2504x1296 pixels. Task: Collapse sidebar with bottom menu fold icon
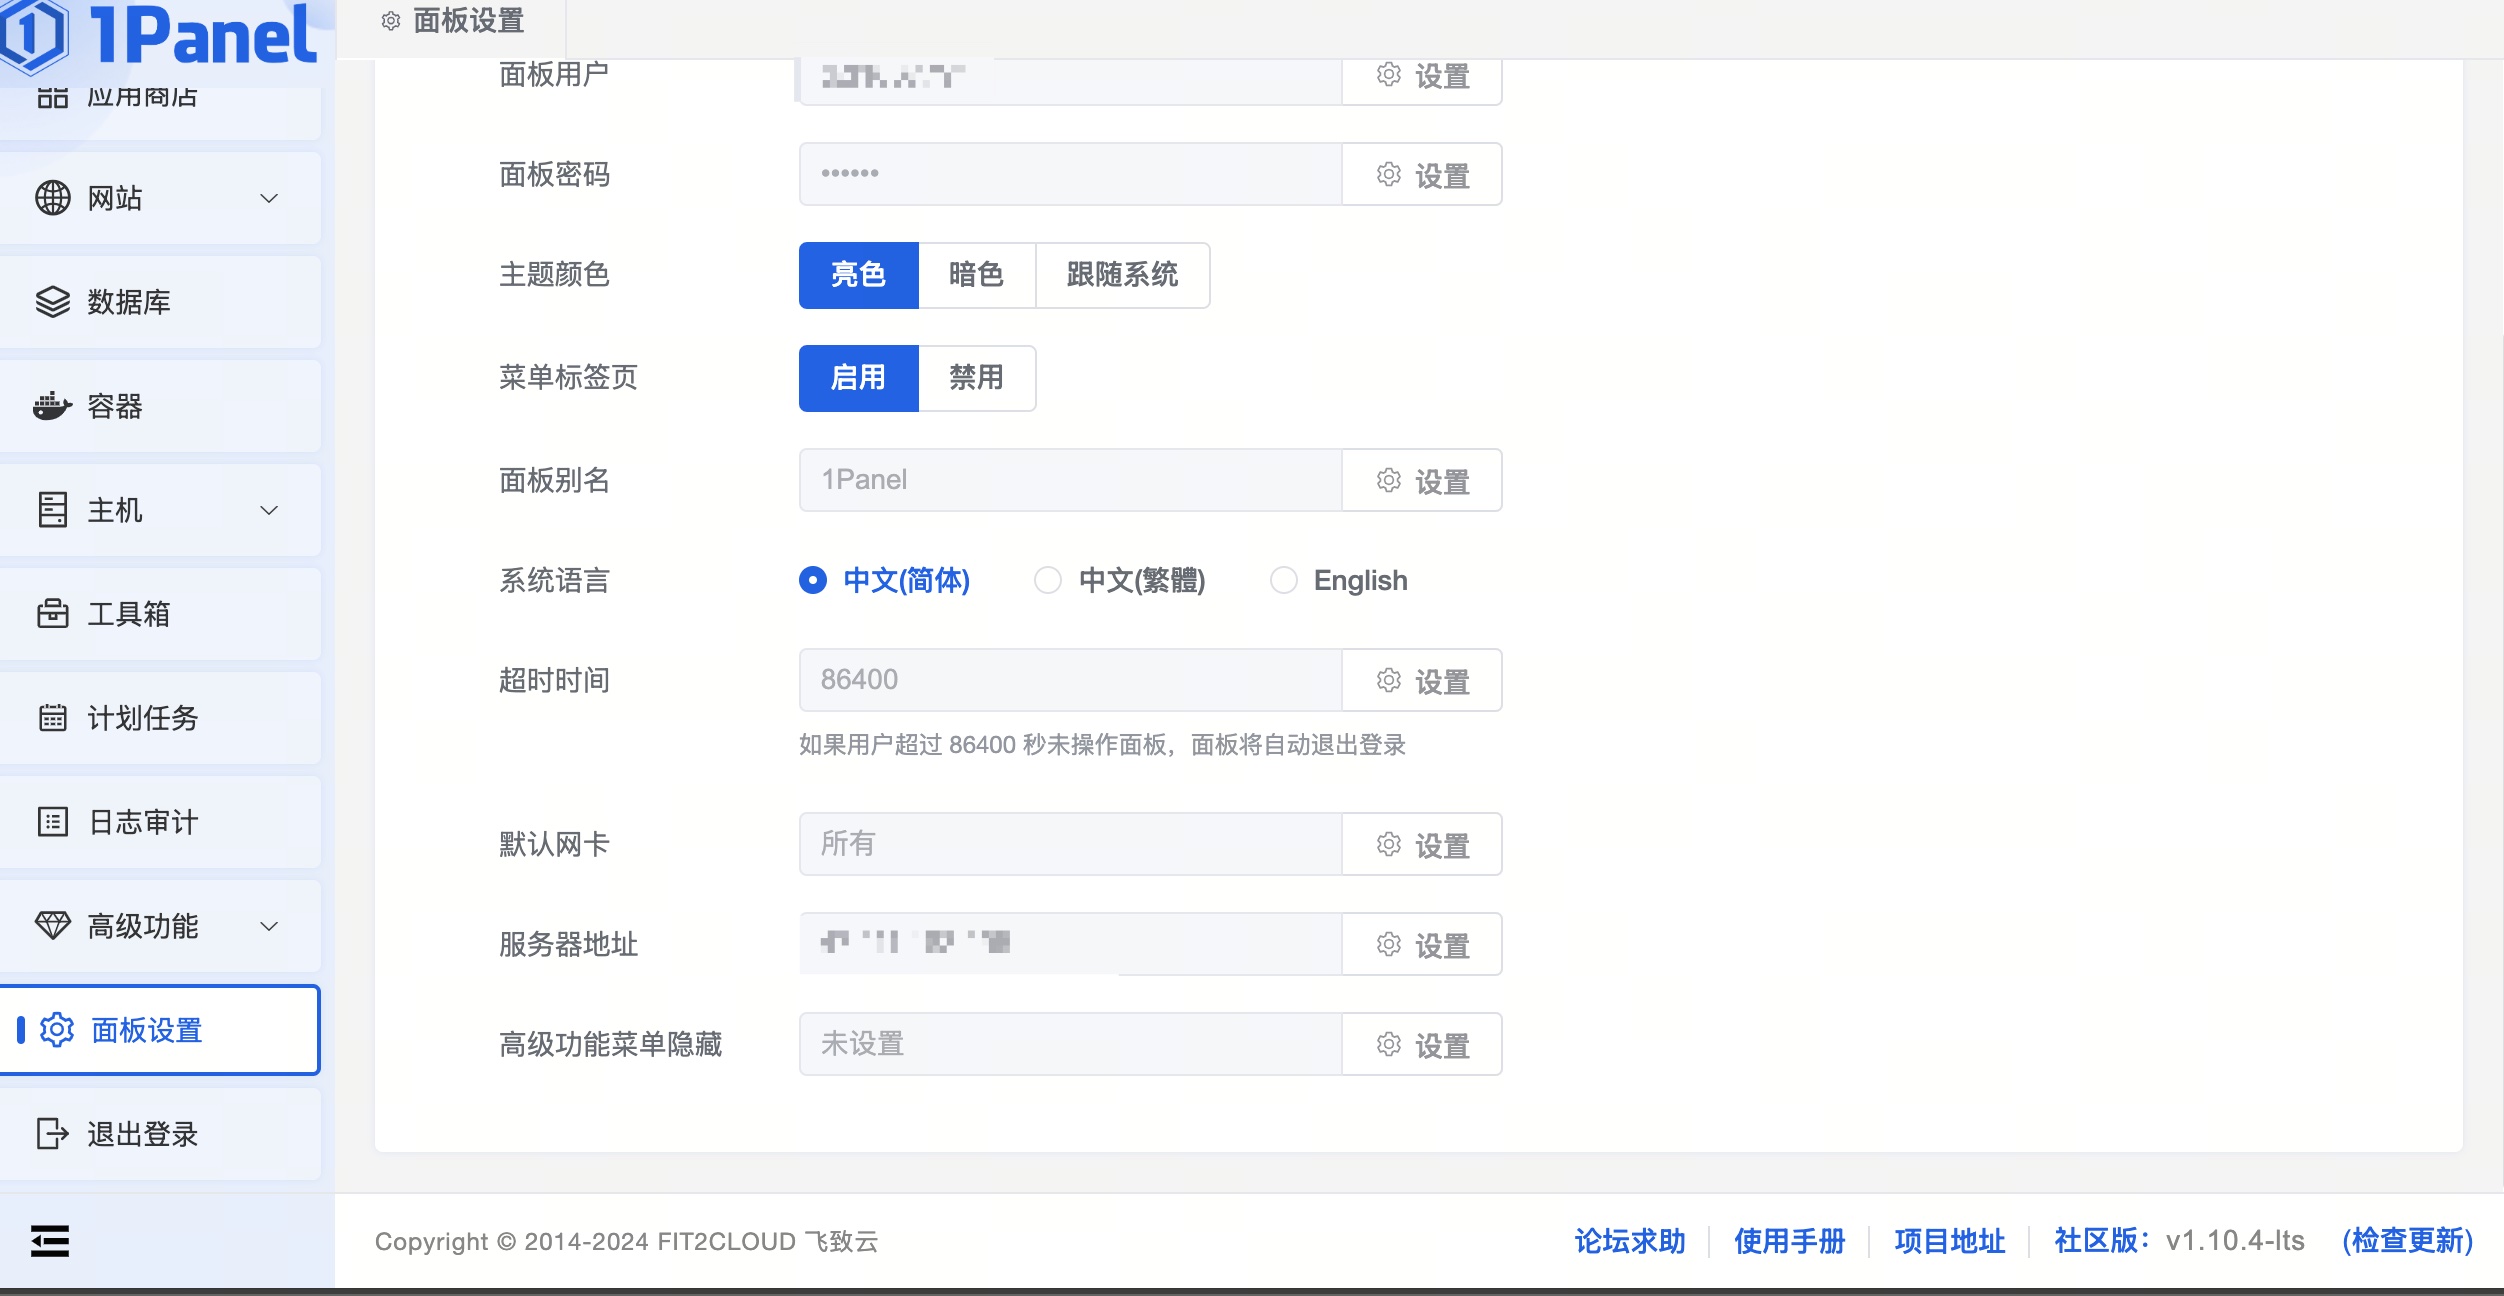49,1241
